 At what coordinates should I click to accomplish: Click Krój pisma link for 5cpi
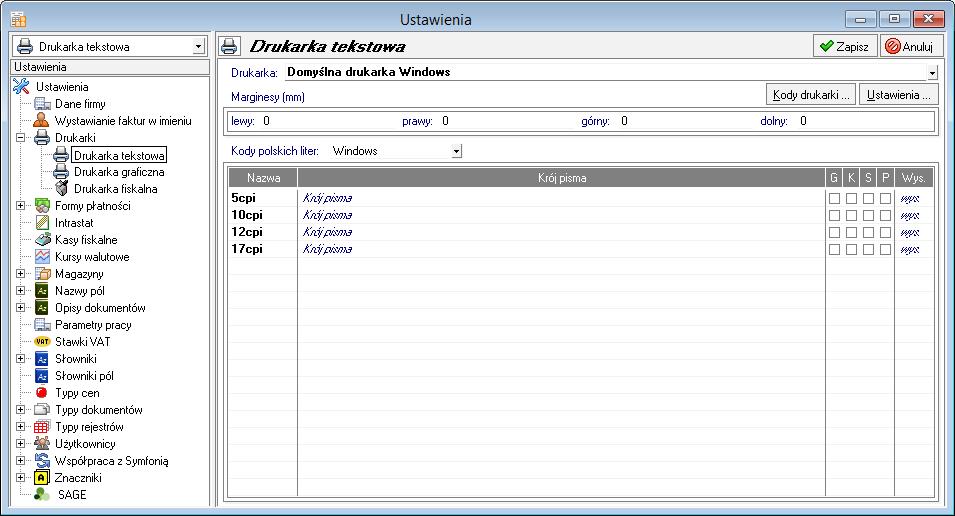pos(327,198)
